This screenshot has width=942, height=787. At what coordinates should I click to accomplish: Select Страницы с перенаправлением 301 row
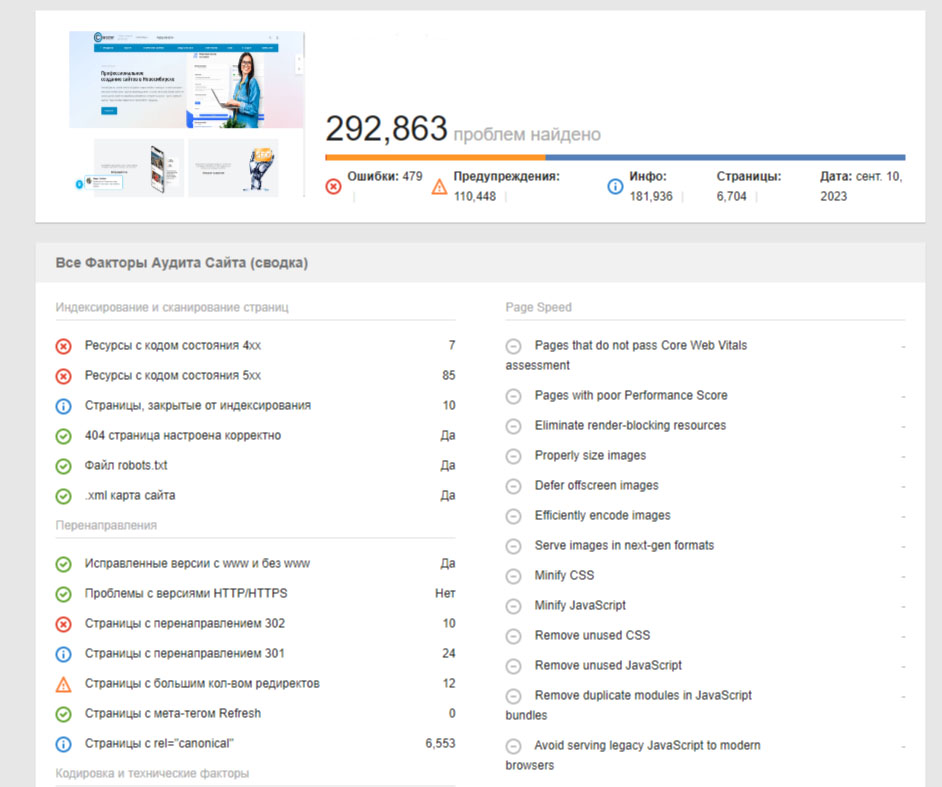[x=184, y=654]
